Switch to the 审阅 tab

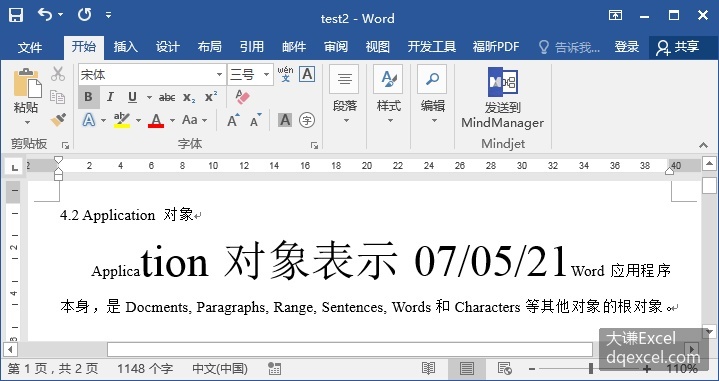click(336, 47)
